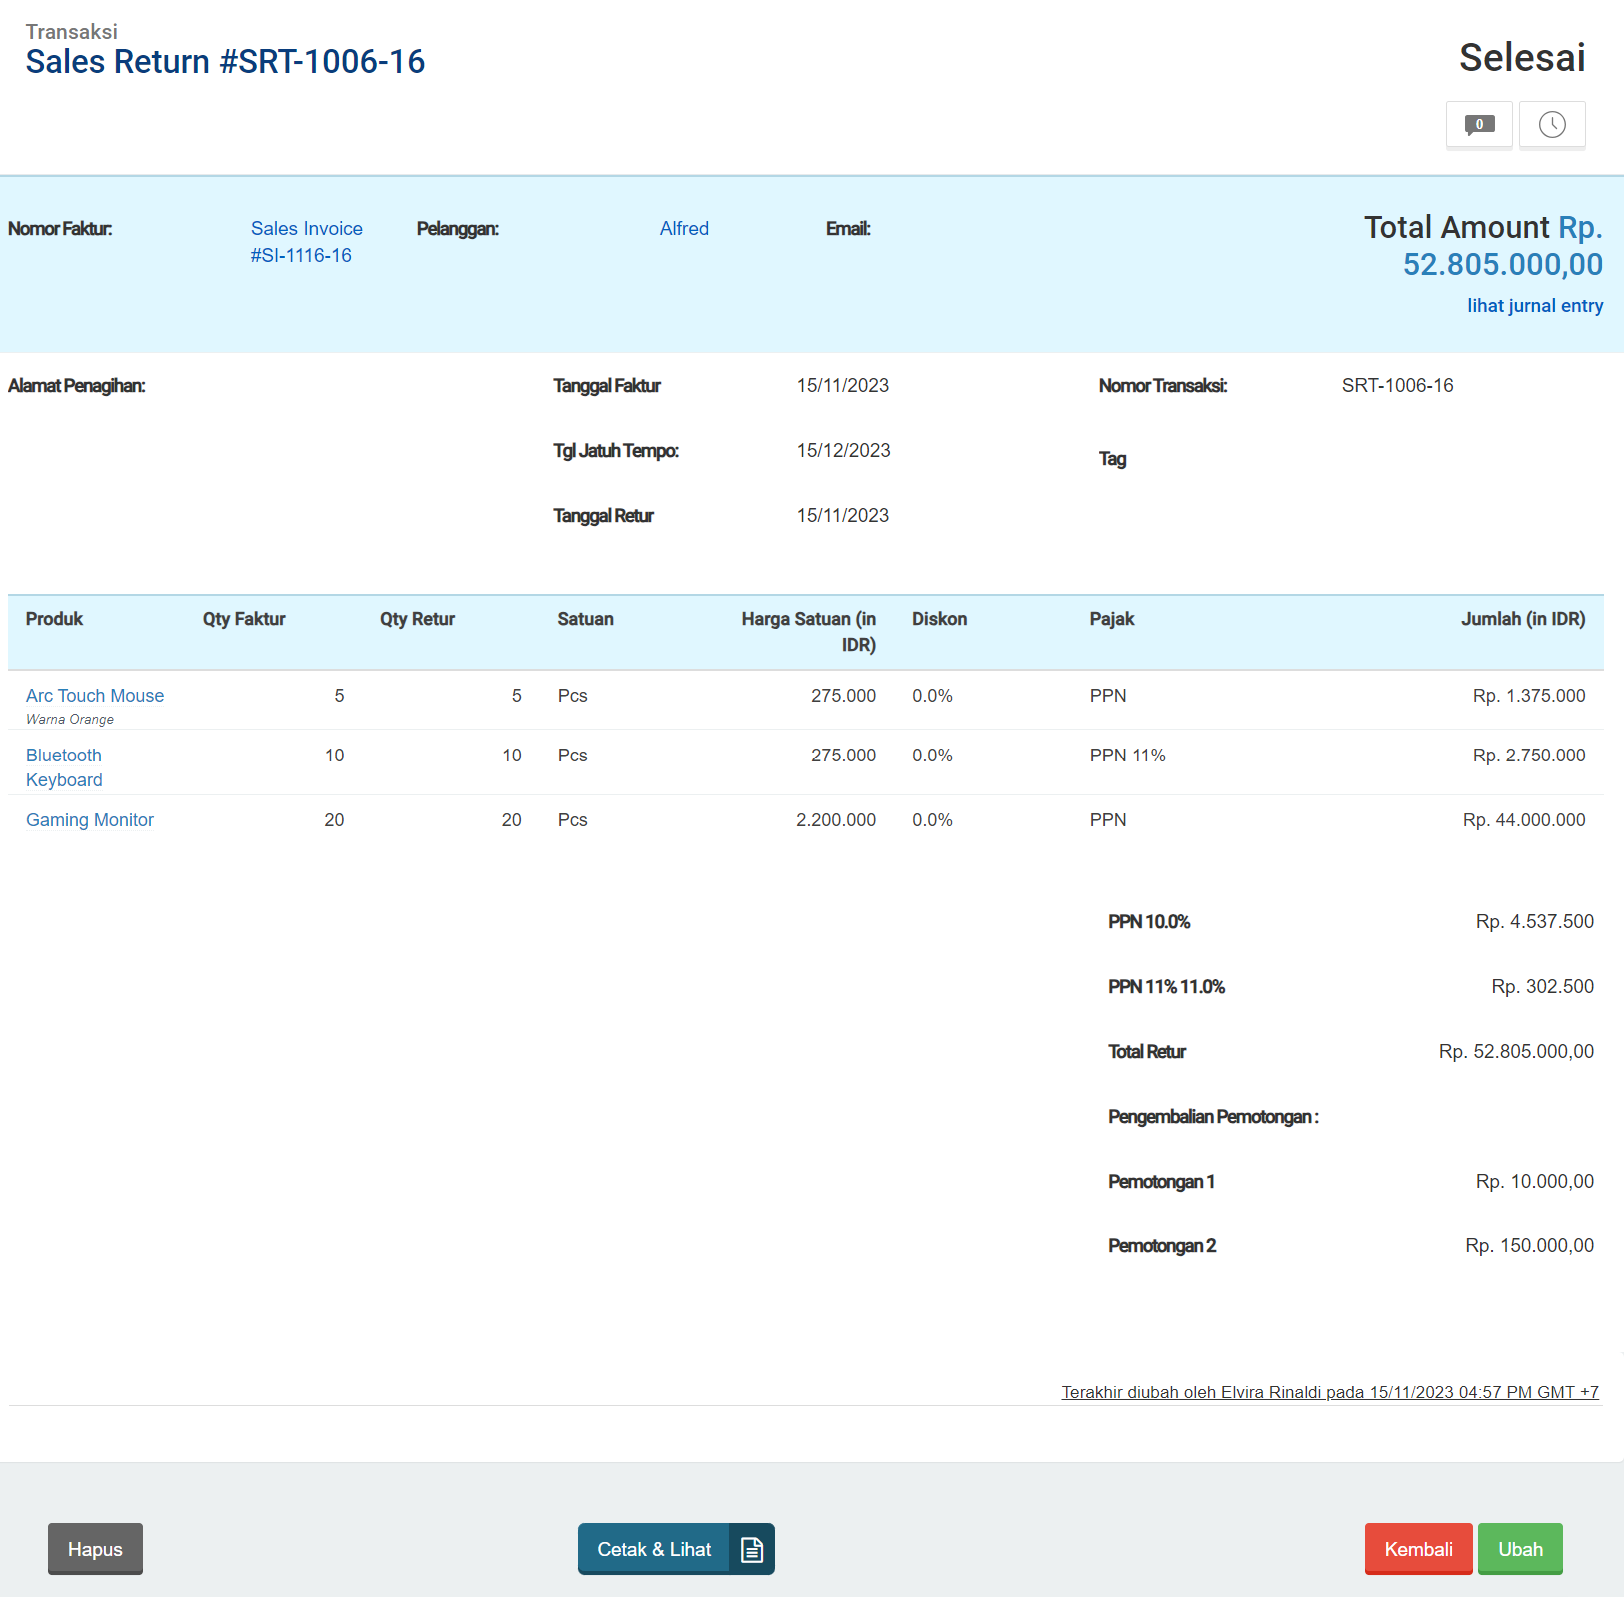The image size is (1624, 1597).
Task: Open Sales Invoice #SI-1116-16 link
Action: [x=306, y=242]
